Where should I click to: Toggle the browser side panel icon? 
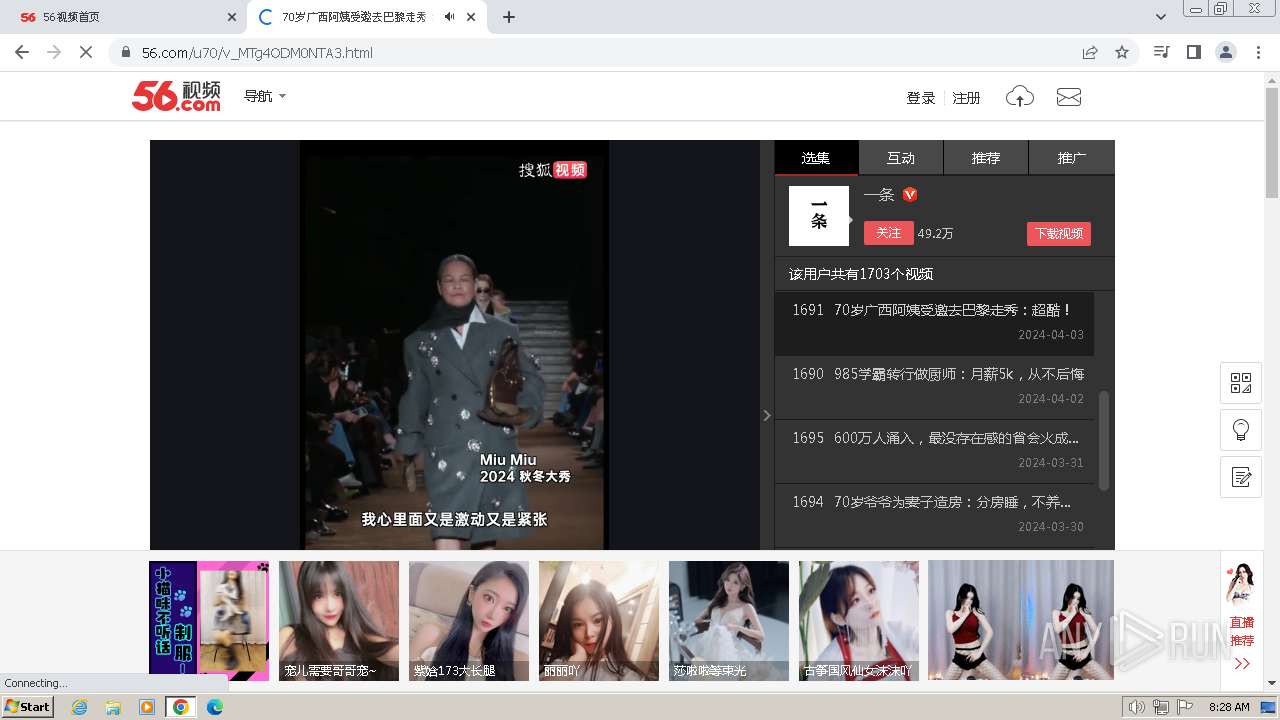click(x=1193, y=52)
